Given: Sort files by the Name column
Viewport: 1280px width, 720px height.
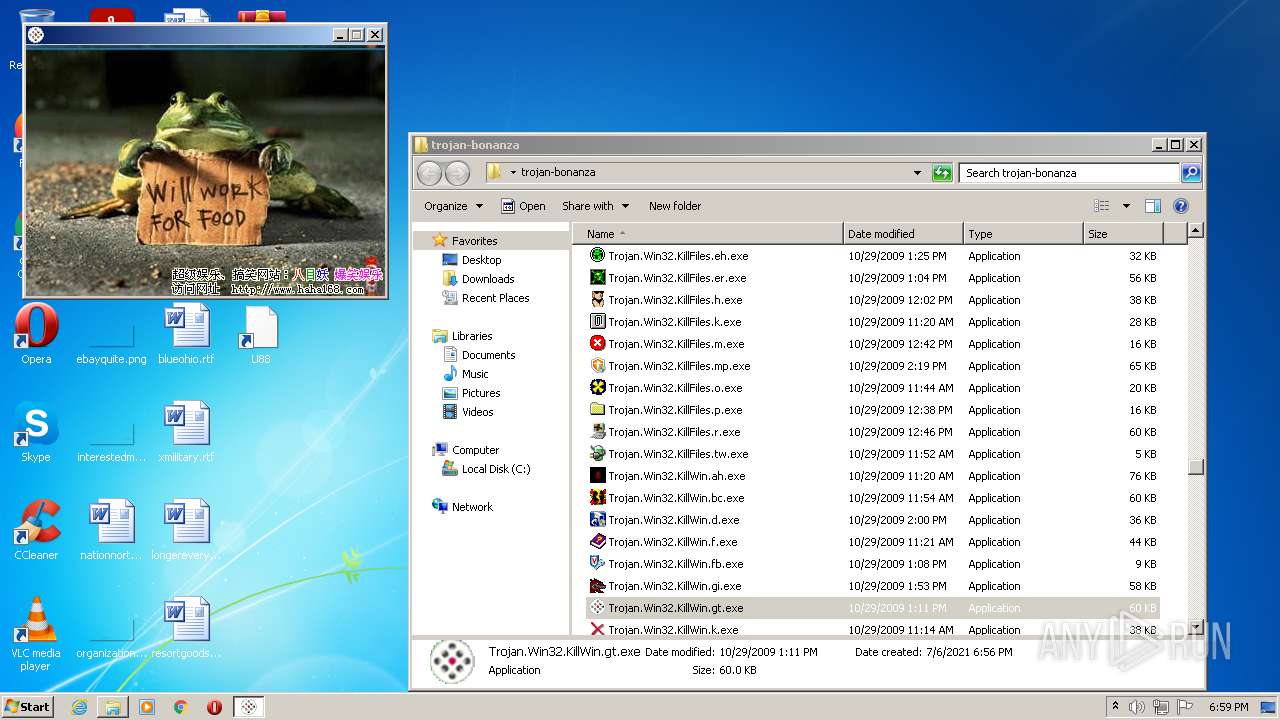Looking at the screenshot, I should pyautogui.click(x=707, y=234).
